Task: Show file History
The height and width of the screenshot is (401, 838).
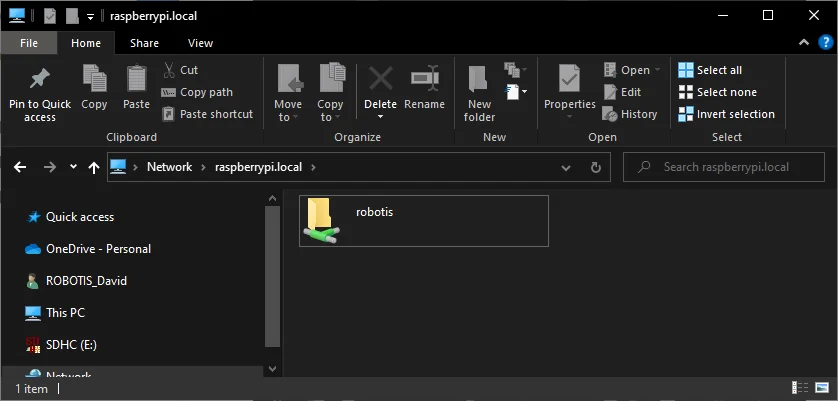Action: [631, 114]
